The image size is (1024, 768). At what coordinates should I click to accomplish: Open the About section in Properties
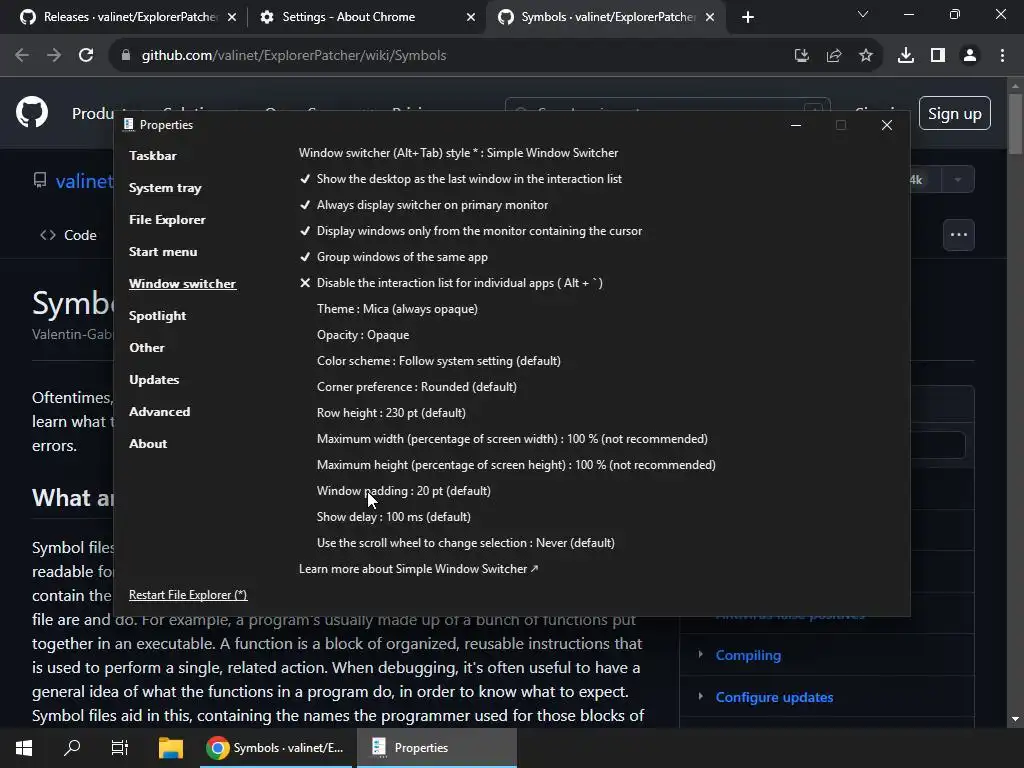148,443
